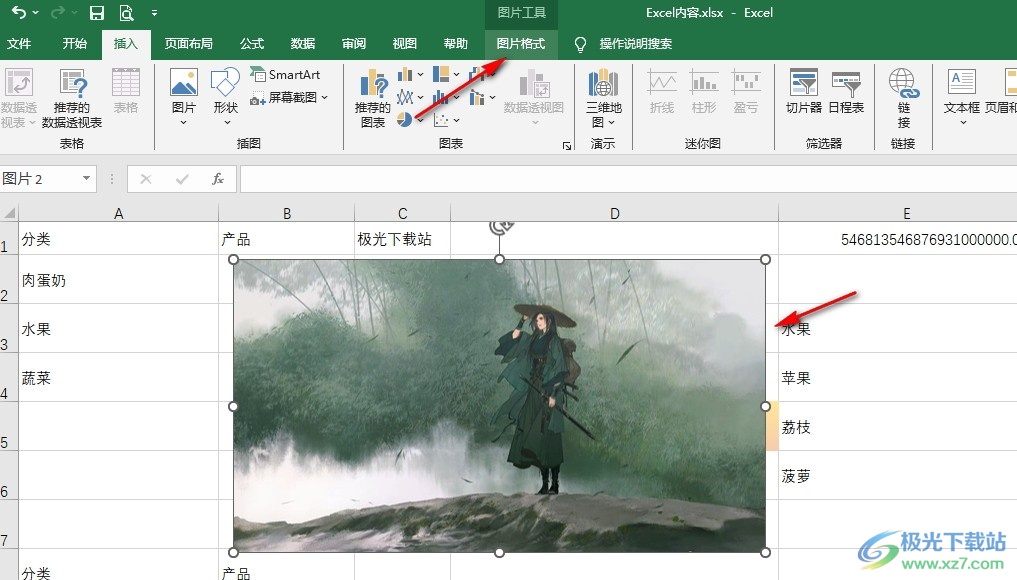The width and height of the screenshot is (1017, 580).
Task: Click the Select All corner triangle
Action: point(9,213)
